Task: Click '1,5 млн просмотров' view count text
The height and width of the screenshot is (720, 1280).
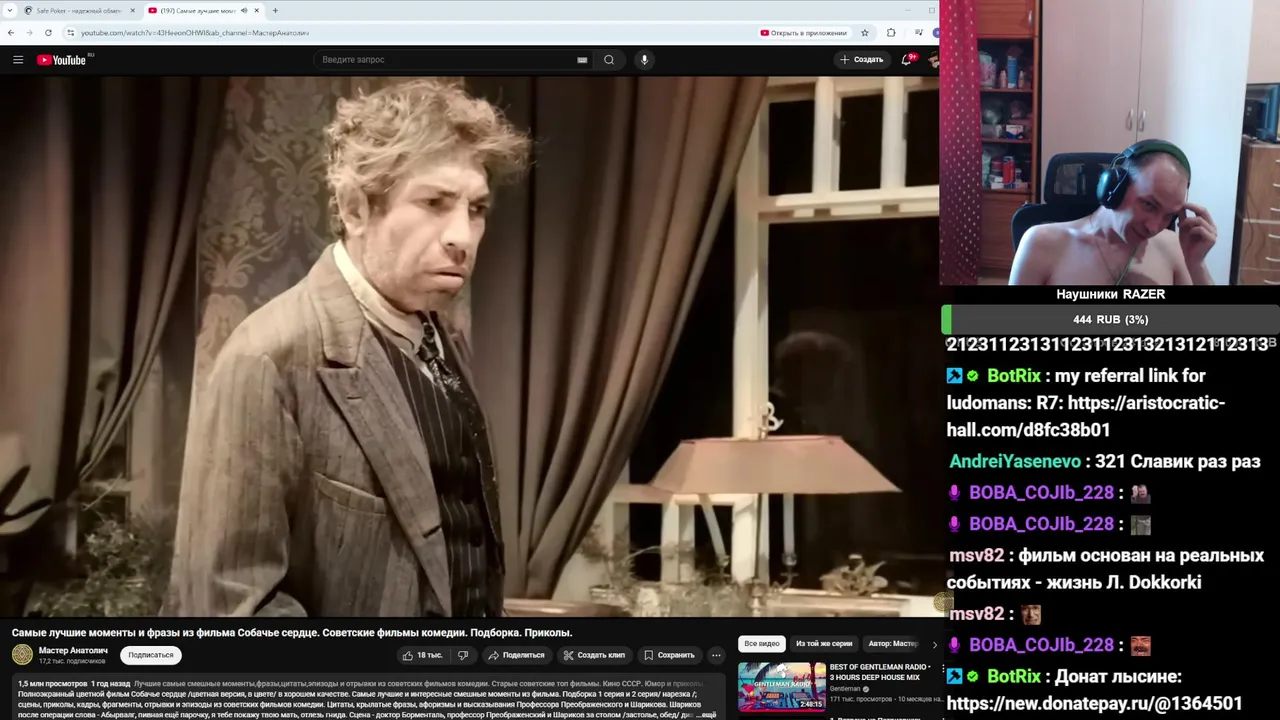Action: 52,684
